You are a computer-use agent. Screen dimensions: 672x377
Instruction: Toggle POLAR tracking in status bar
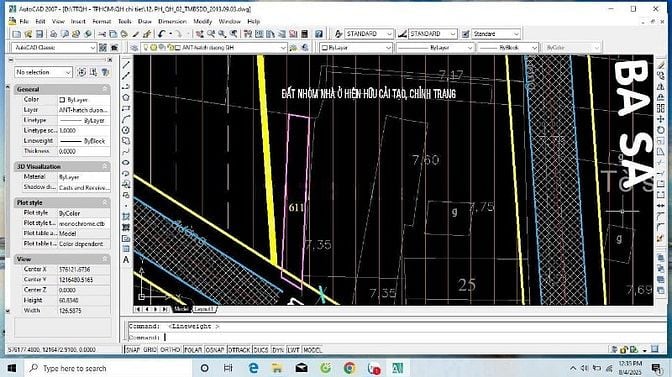tap(193, 350)
